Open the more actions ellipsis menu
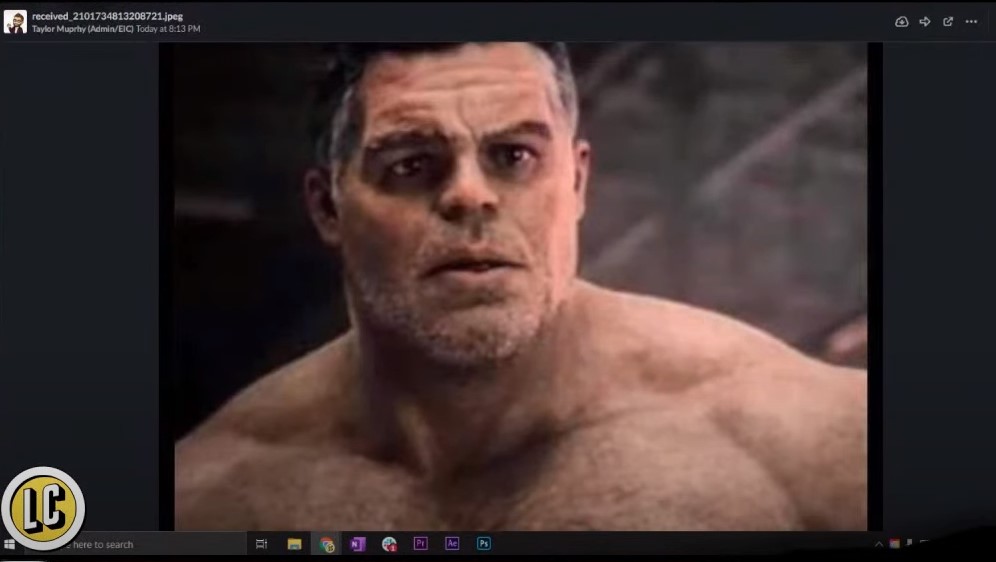The width and height of the screenshot is (996, 562). click(971, 22)
